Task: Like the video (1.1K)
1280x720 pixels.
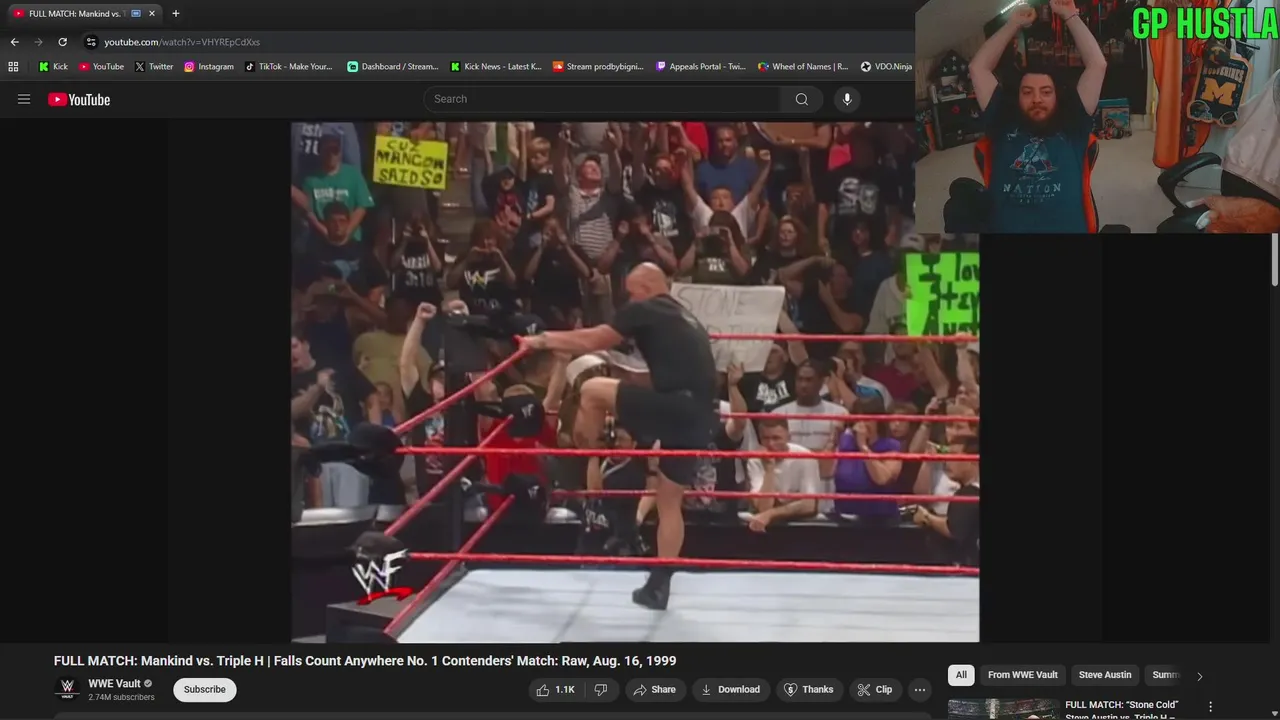Action: click(x=556, y=689)
